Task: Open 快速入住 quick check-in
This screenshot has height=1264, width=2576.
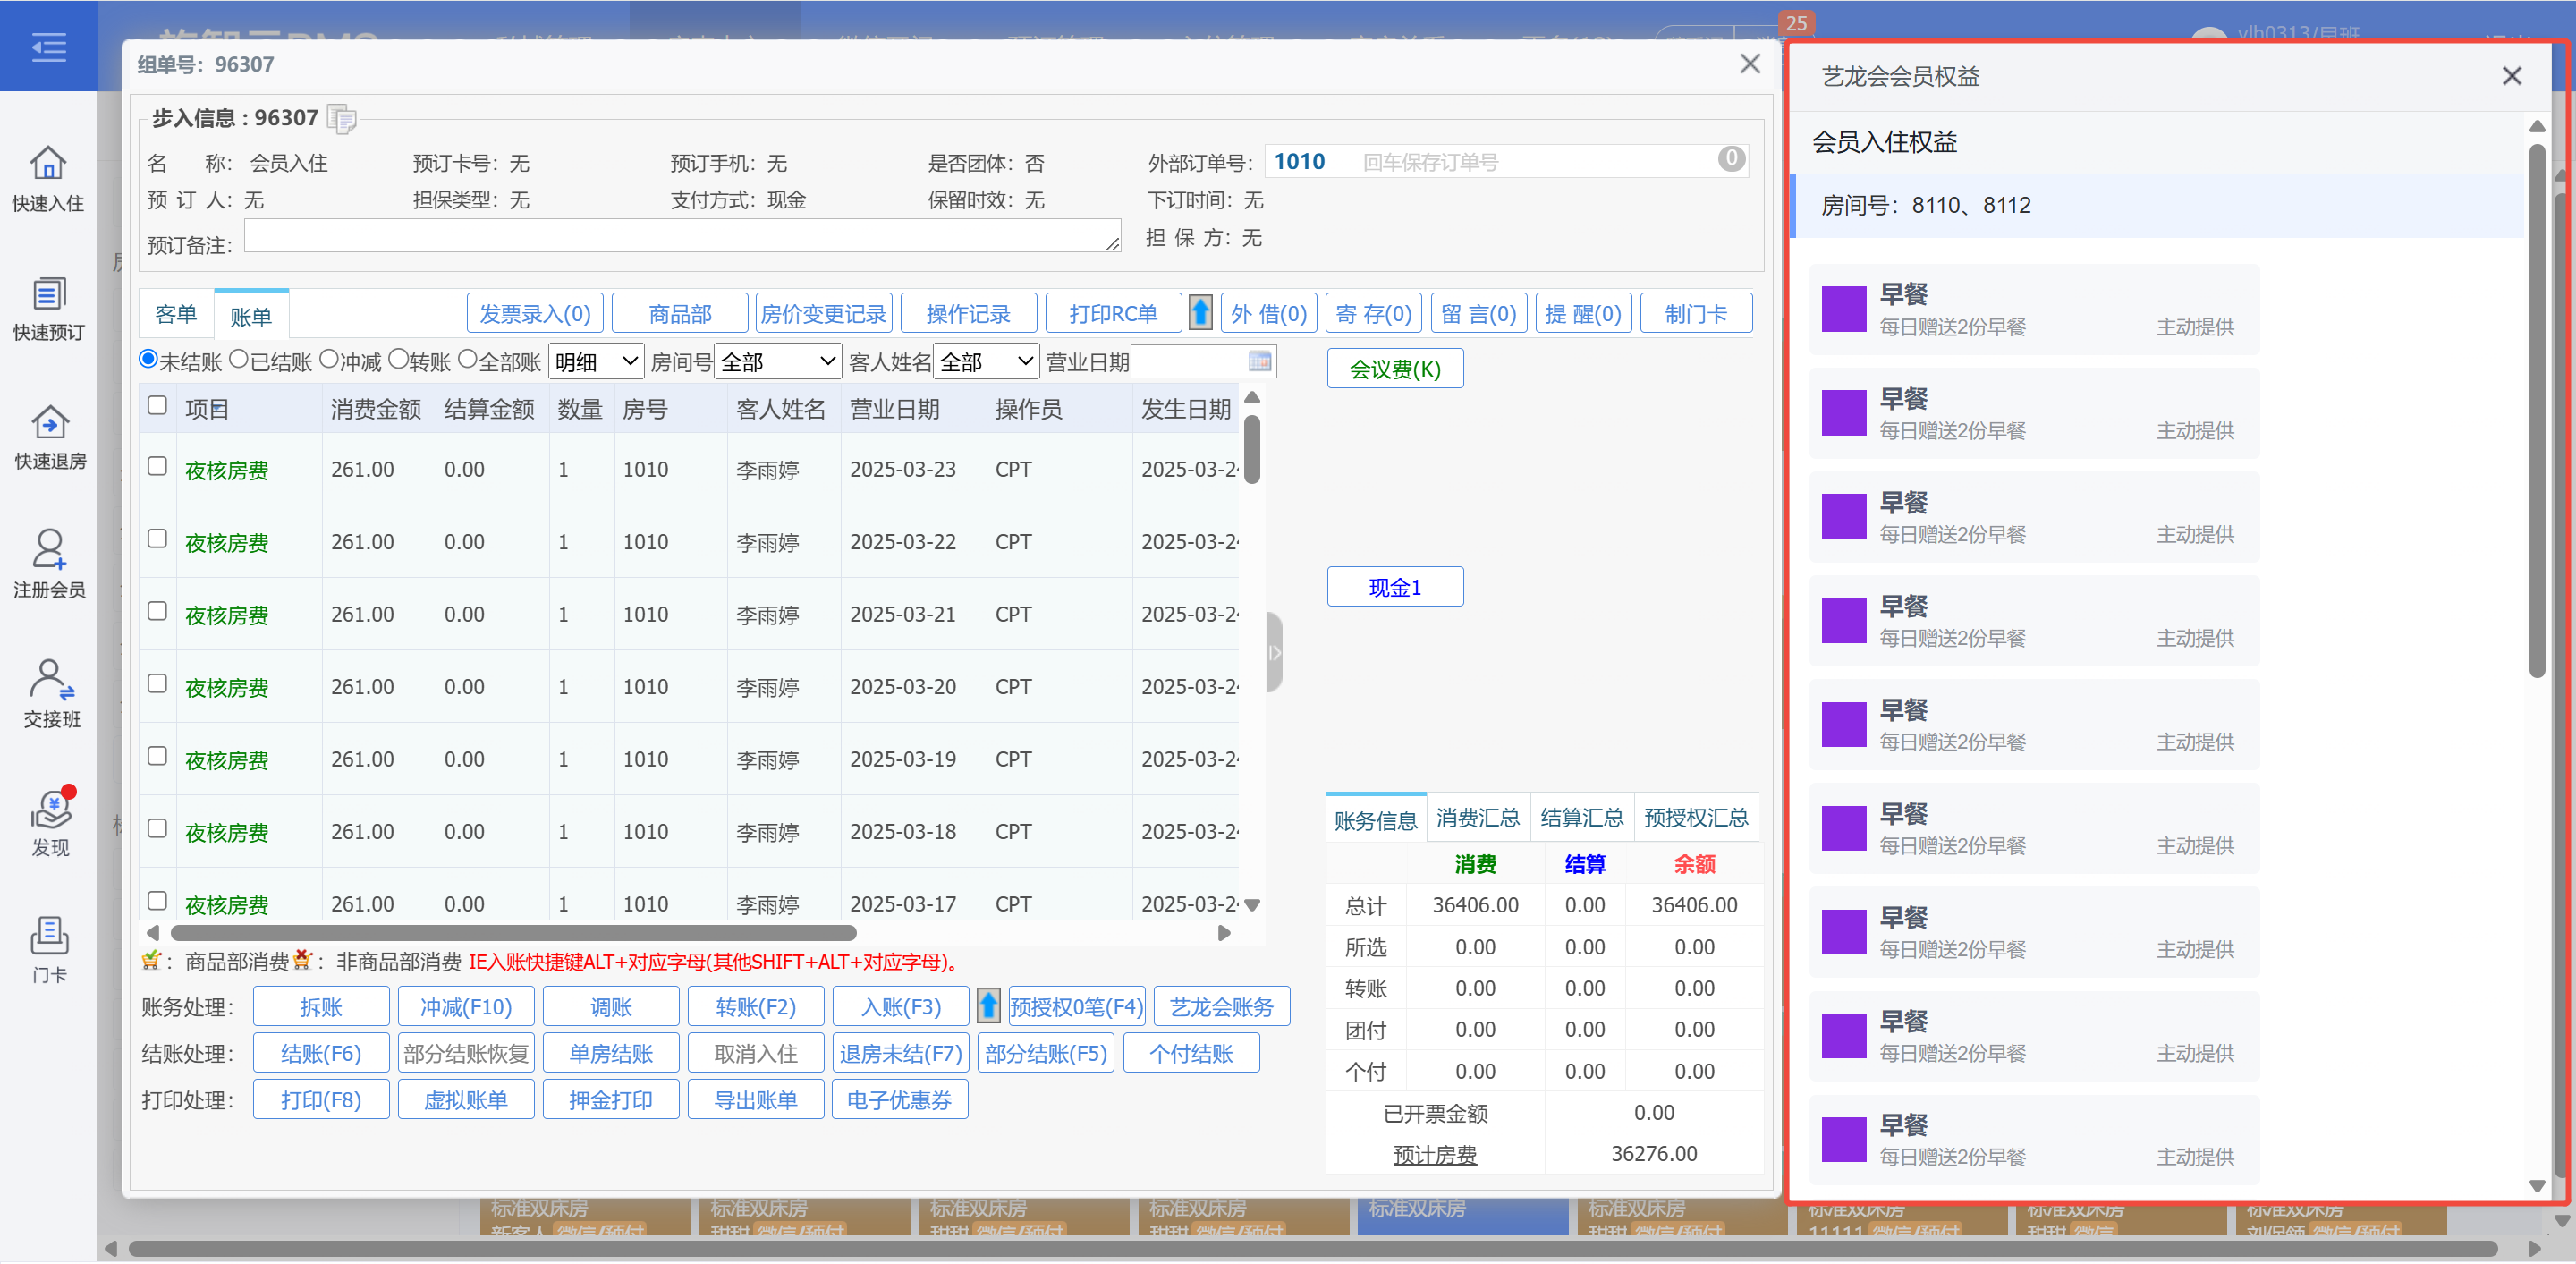Action: pyautogui.click(x=48, y=179)
